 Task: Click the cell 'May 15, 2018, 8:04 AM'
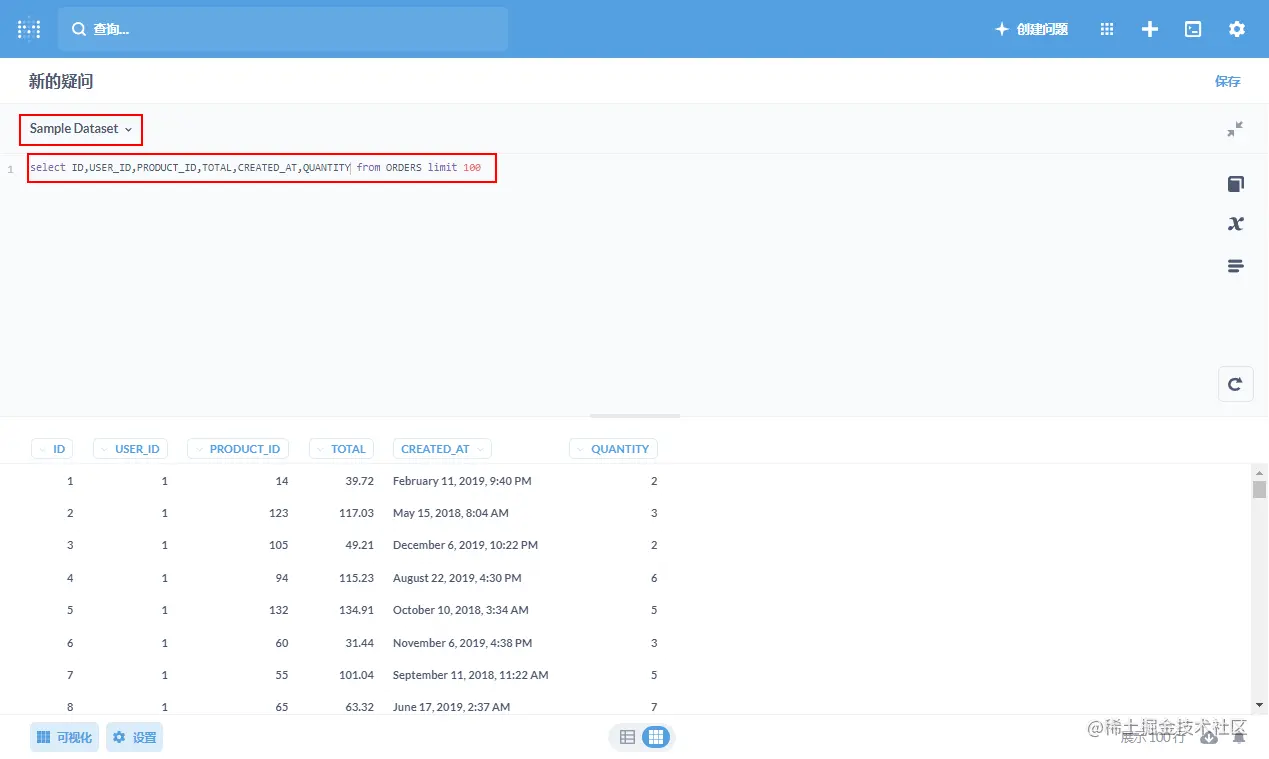point(451,513)
